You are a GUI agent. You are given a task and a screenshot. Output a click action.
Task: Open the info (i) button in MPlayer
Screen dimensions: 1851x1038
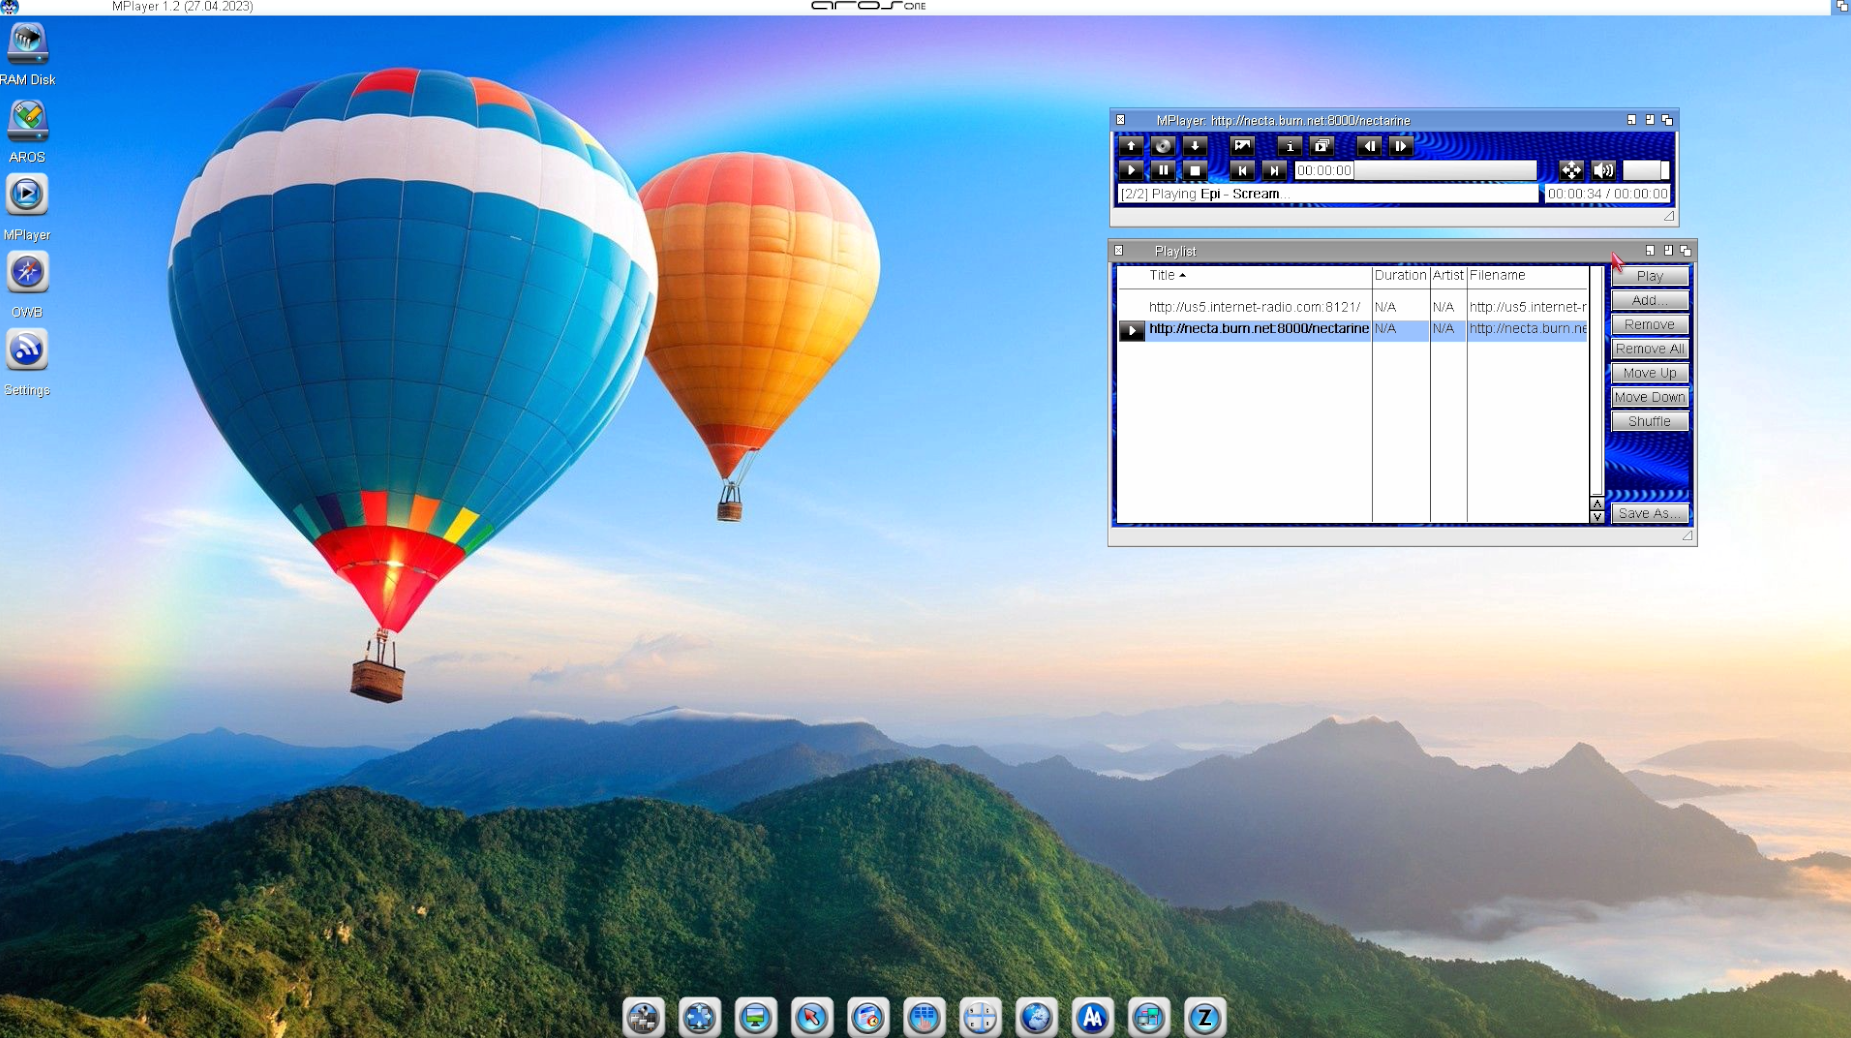coord(1290,146)
